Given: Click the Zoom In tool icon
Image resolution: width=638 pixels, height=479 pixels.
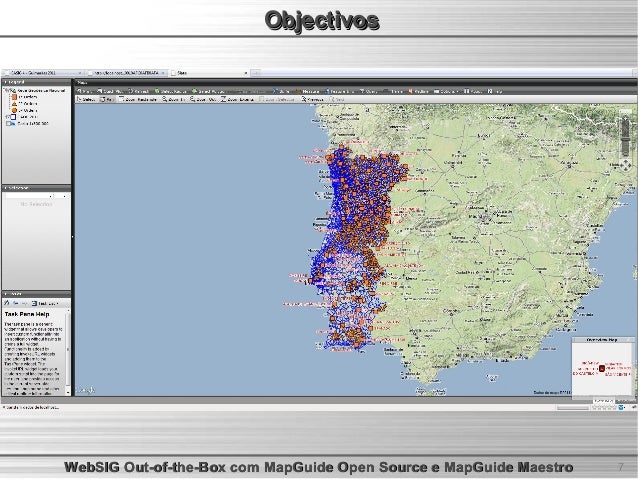Looking at the screenshot, I should (175, 100).
